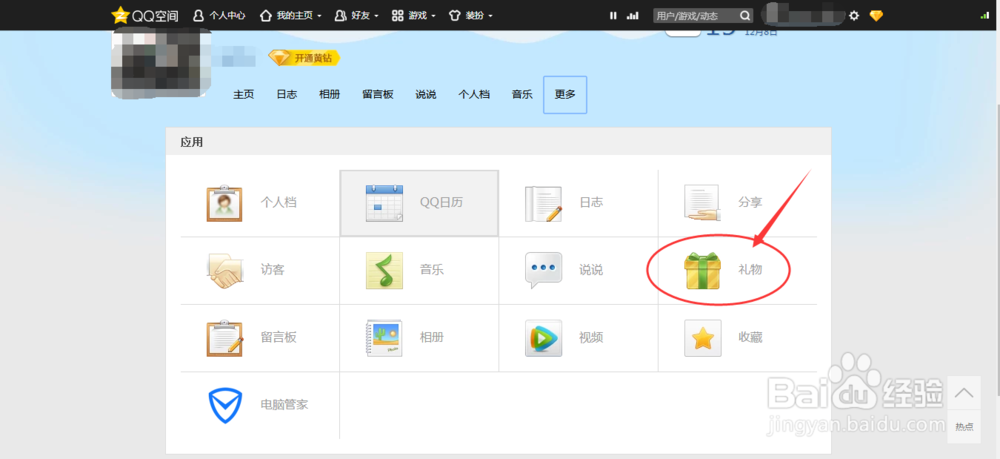The width and height of the screenshot is (1000, 459).
Task: Click the 收藏 text label
Action: tap(750, 337)
